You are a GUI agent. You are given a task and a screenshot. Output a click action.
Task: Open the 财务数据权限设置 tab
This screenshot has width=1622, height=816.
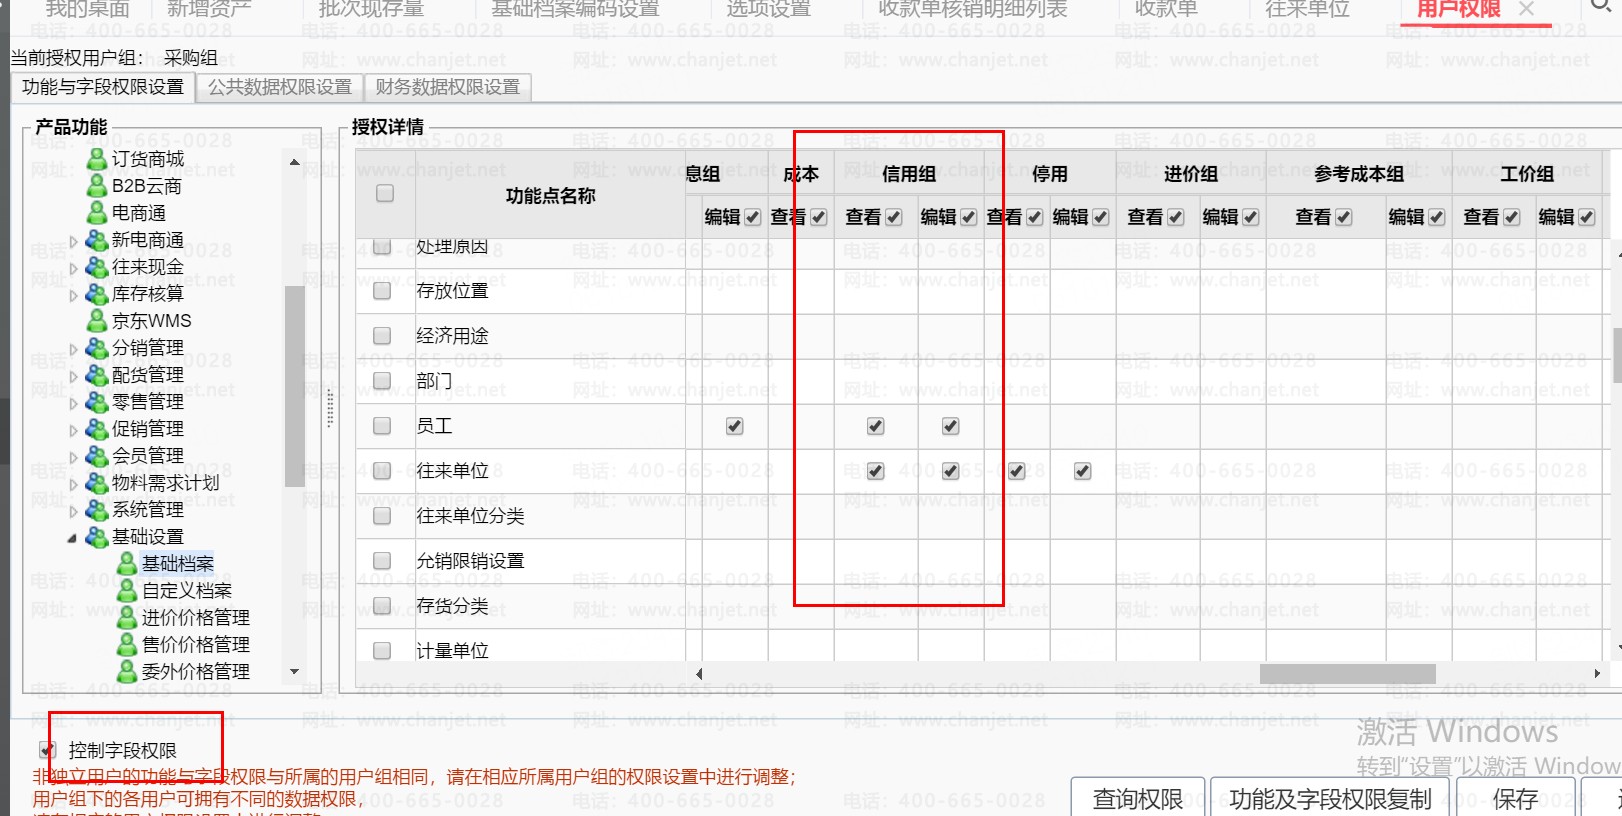447,87
